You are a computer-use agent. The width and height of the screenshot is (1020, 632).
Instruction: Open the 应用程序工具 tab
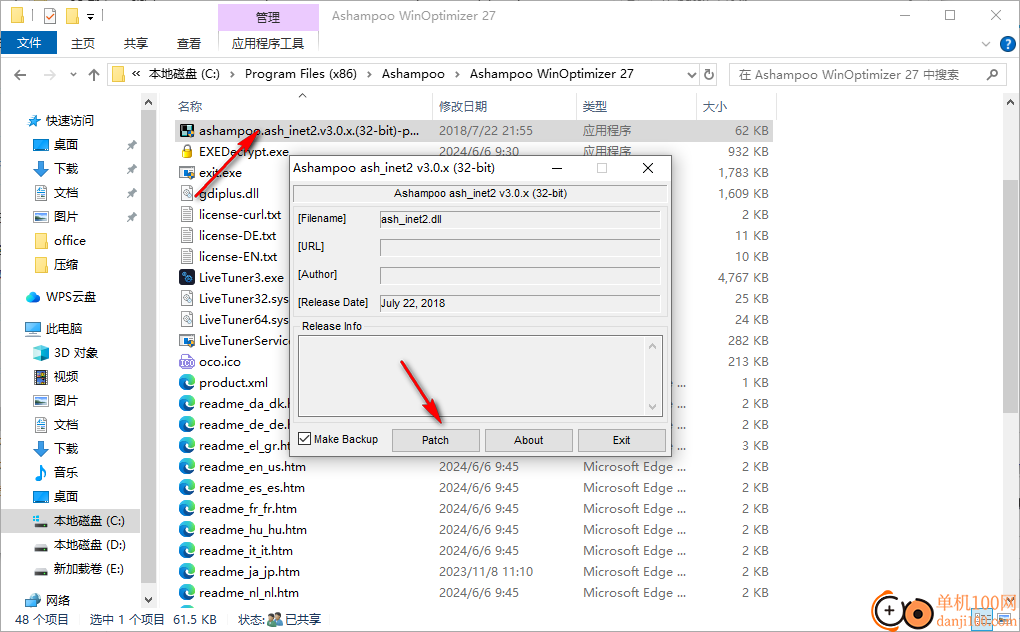pyautogui.click(x=268, y=44)
